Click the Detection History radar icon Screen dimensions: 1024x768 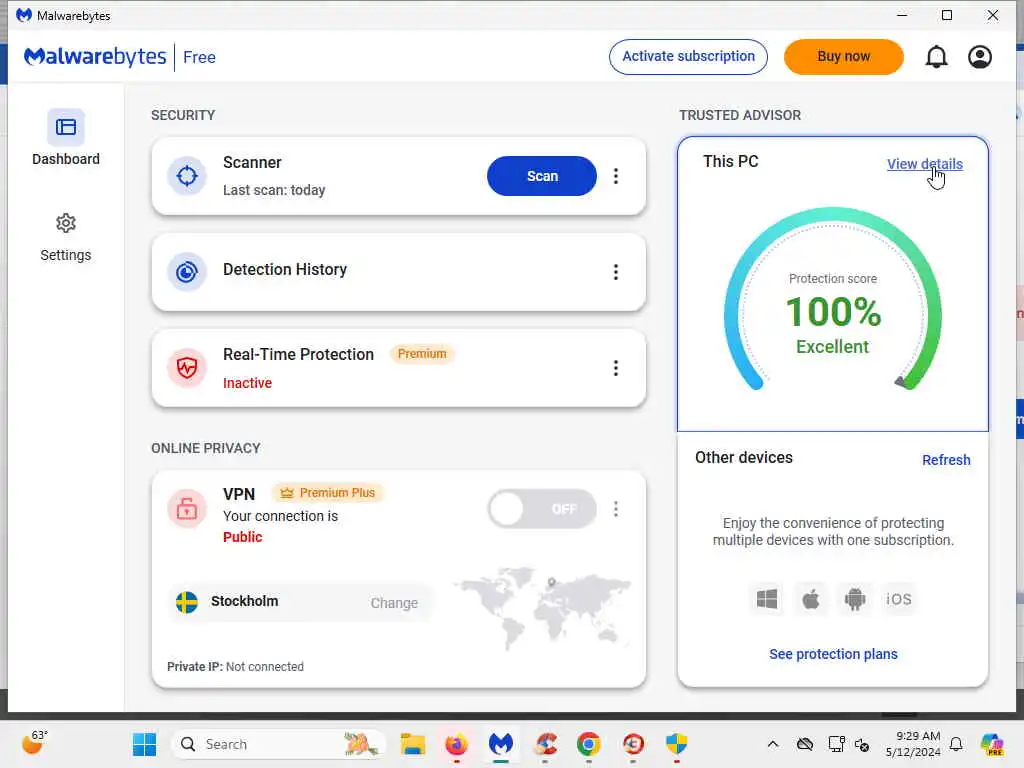(187, 272)
